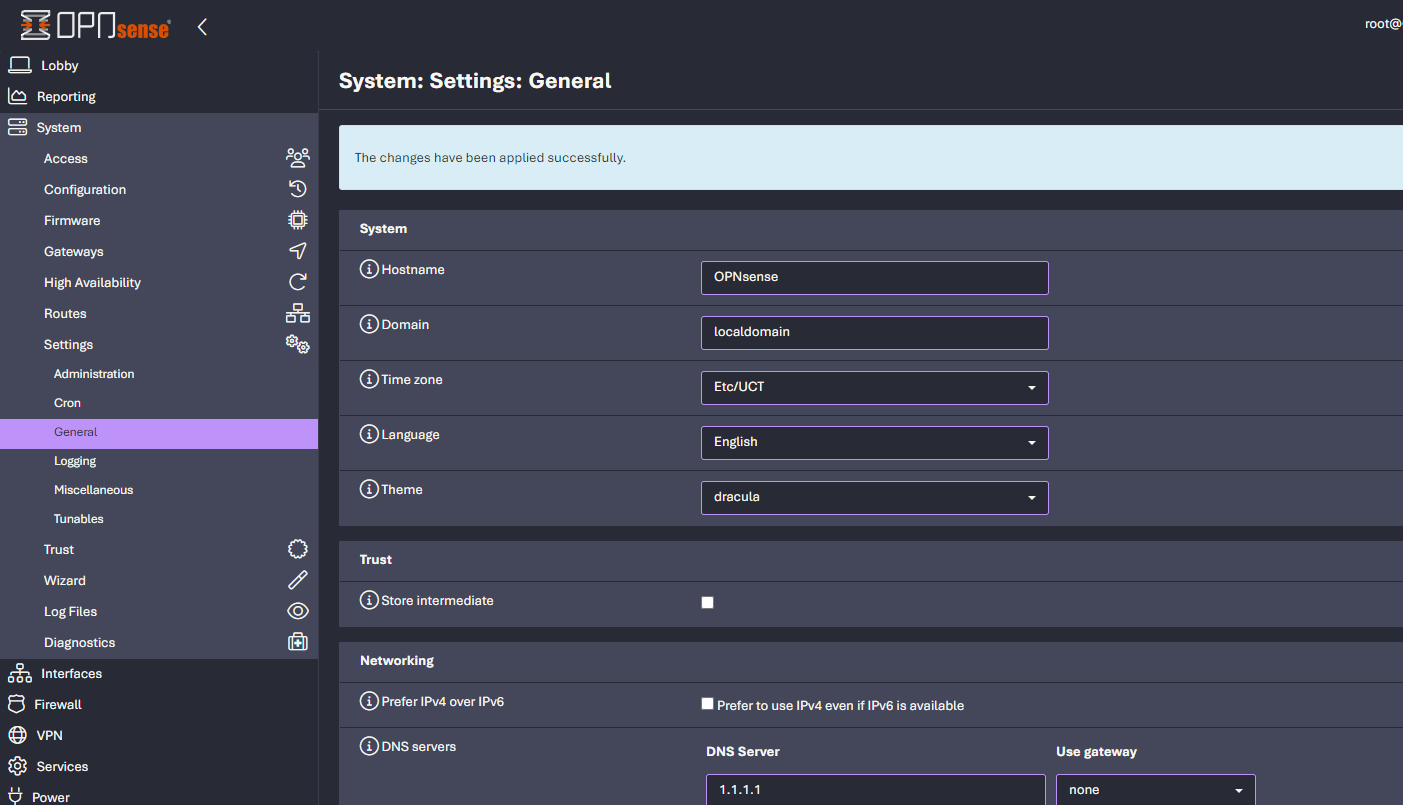
Task: Check Prefer to use IPv4 checkbox
Action: coord(708,704)
